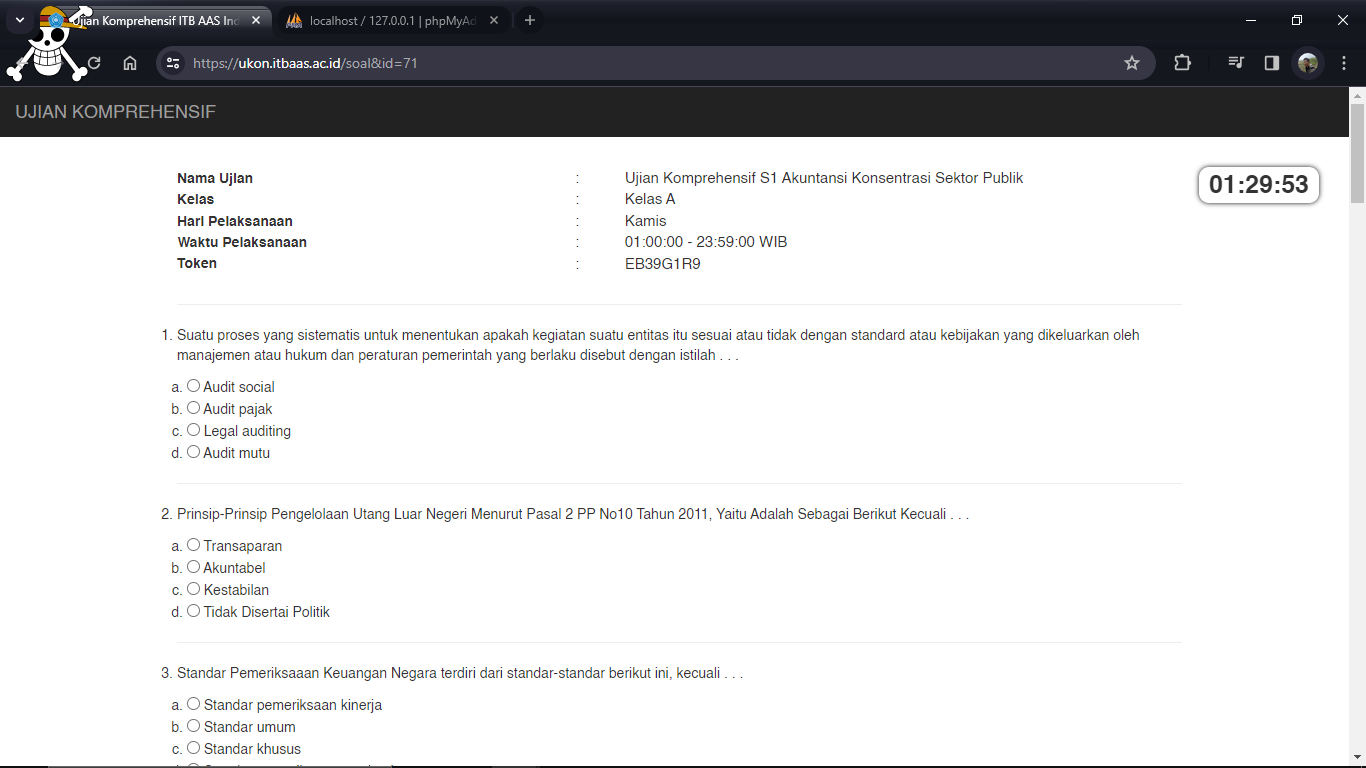
Task: Toggle the browser side panel icon
Action: point(1272,63)
